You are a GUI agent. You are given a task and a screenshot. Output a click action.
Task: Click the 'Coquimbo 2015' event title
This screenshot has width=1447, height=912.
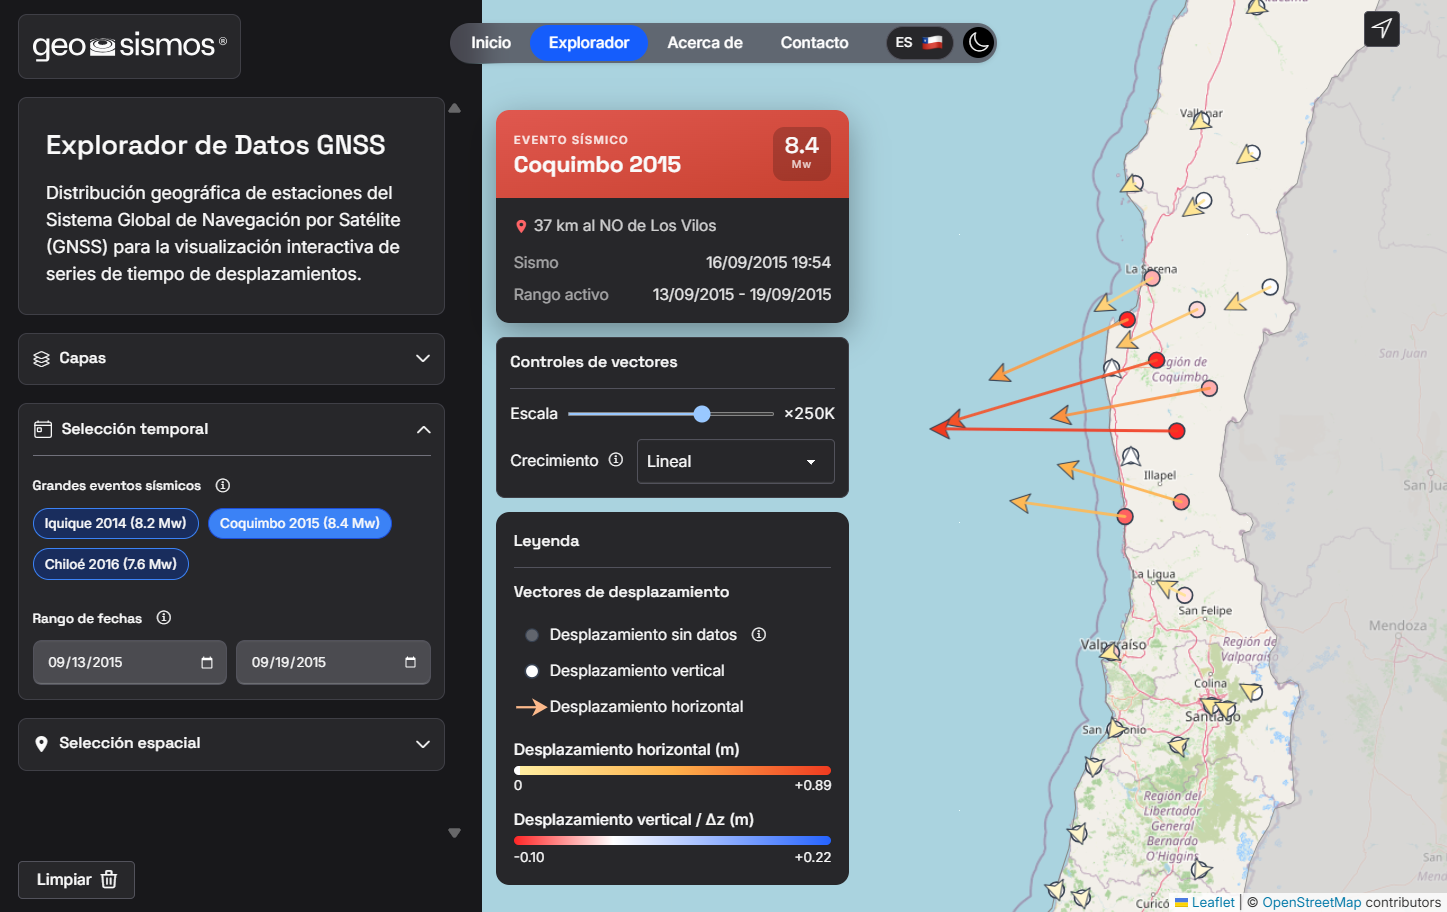[x=597, y=165]
